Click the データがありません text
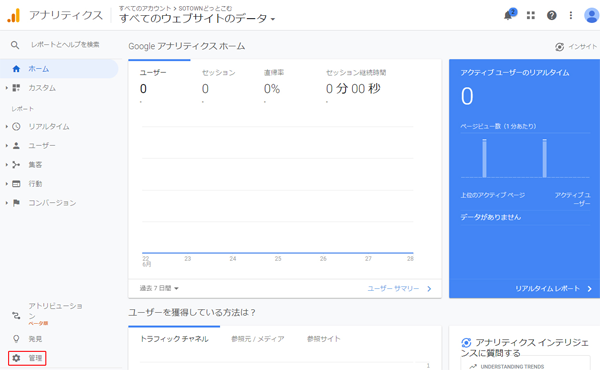The image size is (600, 370). pyautogui.click(x=491, y=217)
